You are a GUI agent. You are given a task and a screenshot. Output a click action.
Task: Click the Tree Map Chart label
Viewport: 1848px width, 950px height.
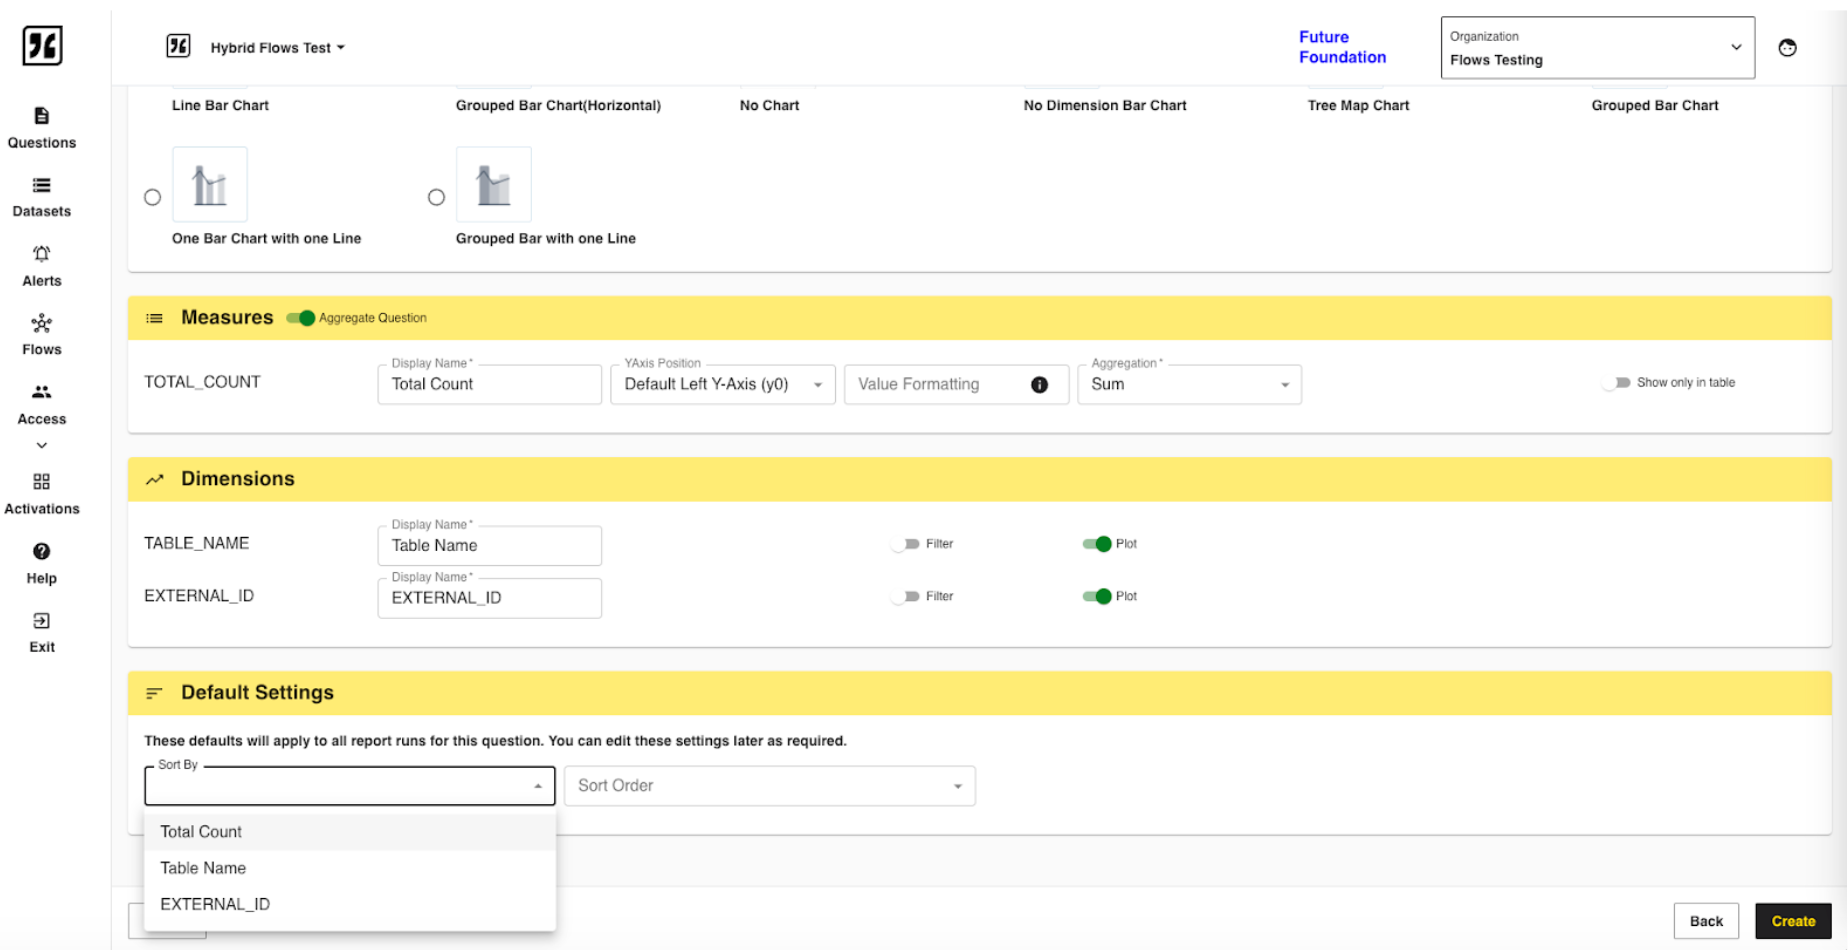(x=1358, y=106)
